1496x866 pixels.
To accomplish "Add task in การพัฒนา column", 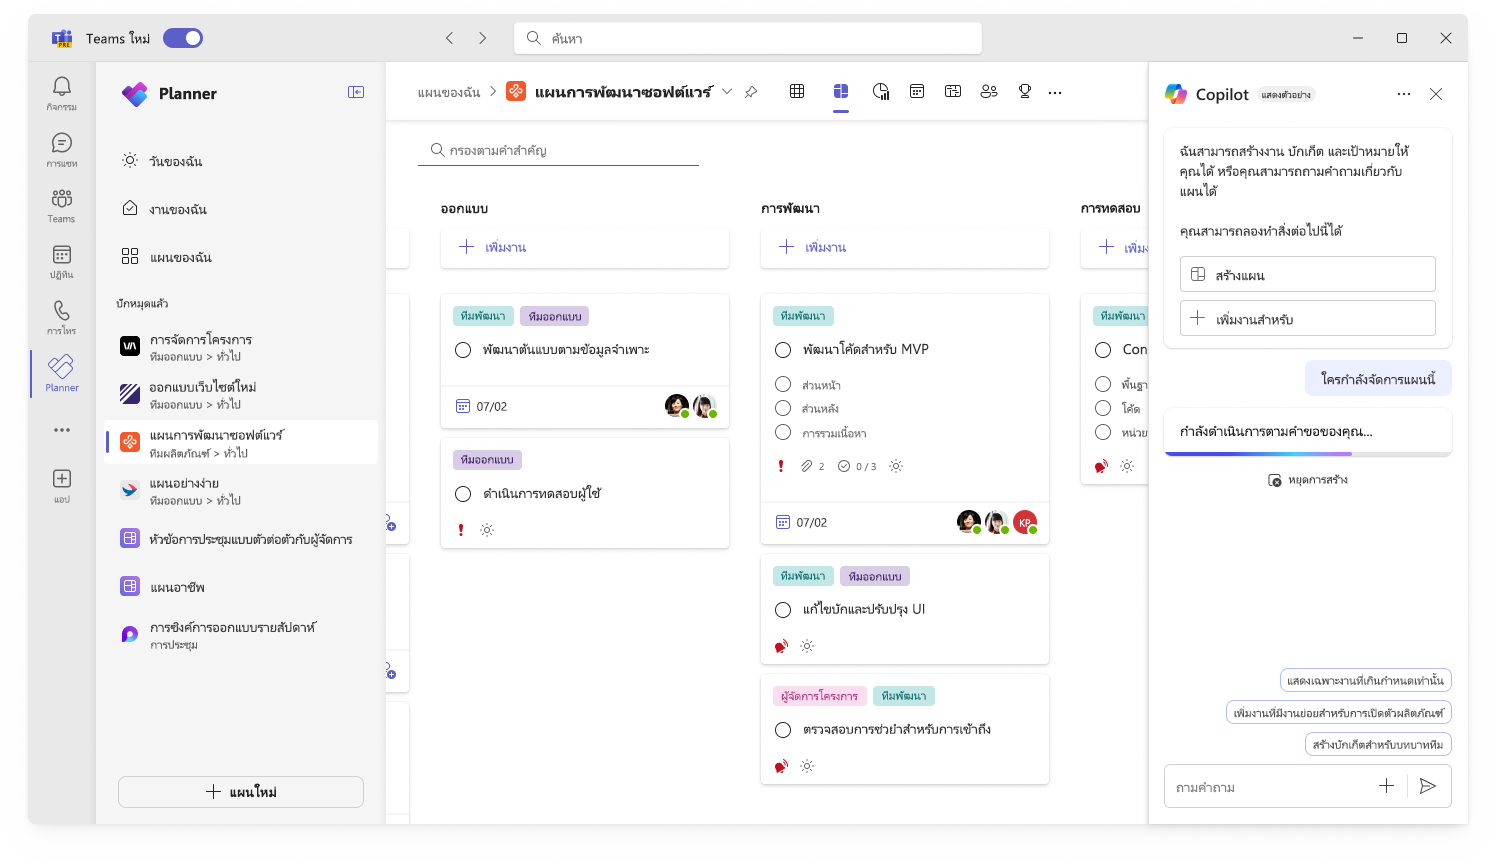I will coord(905,247).
